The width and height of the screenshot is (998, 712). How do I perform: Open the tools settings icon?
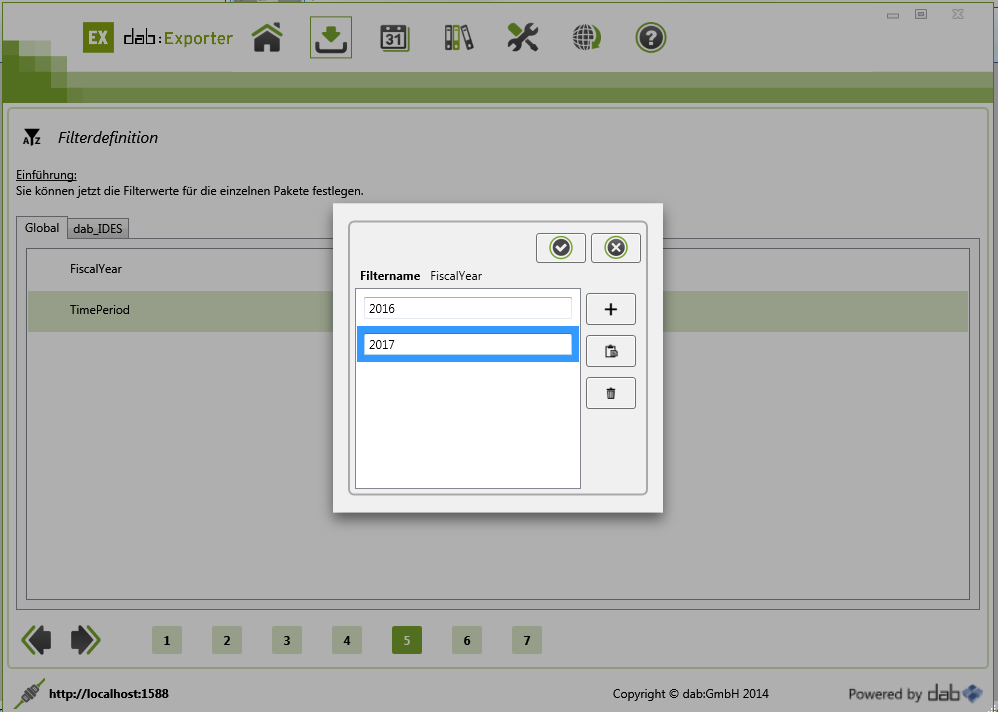coord(523,38)
